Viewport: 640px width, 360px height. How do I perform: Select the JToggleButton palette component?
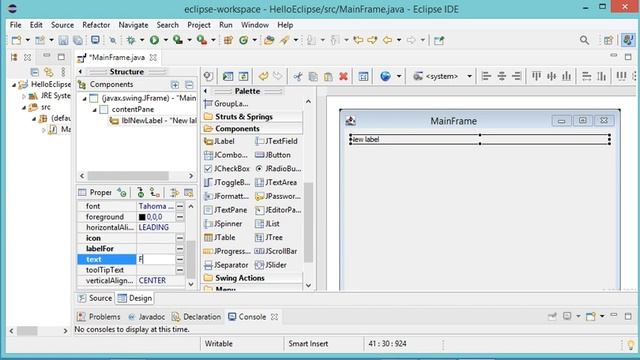227,182
